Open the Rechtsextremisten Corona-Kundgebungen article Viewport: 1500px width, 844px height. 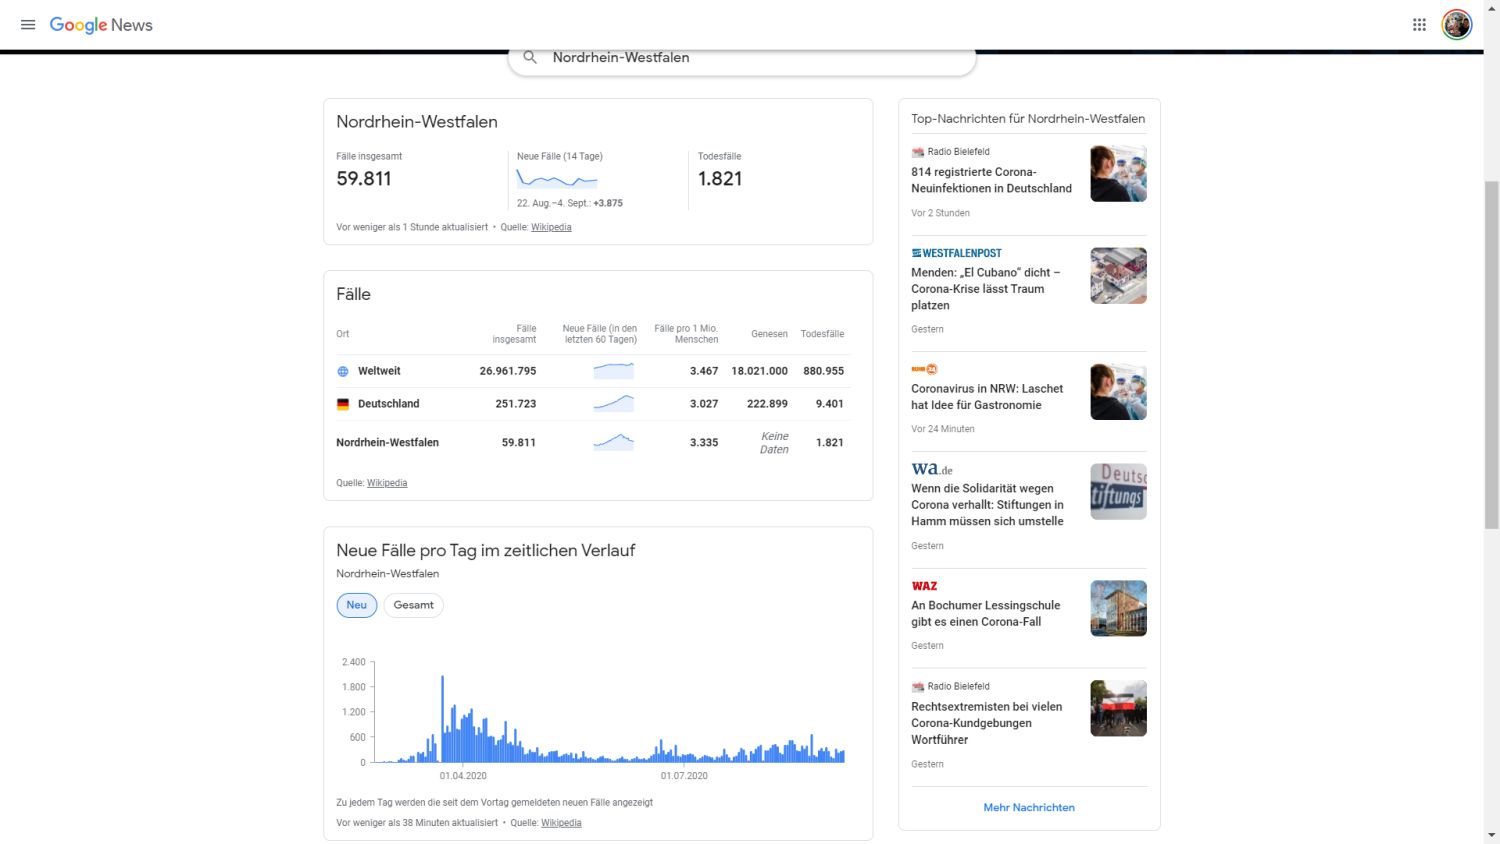[x=986, y=723]
